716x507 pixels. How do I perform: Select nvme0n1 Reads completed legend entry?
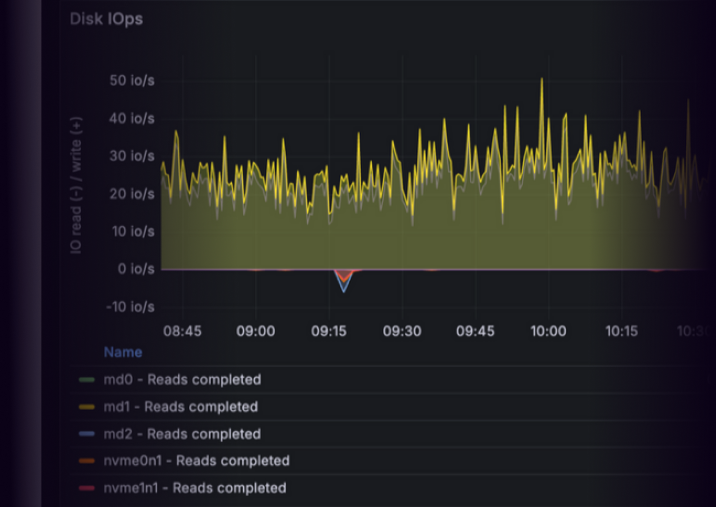pyautogui.click(x=196, y=461)
